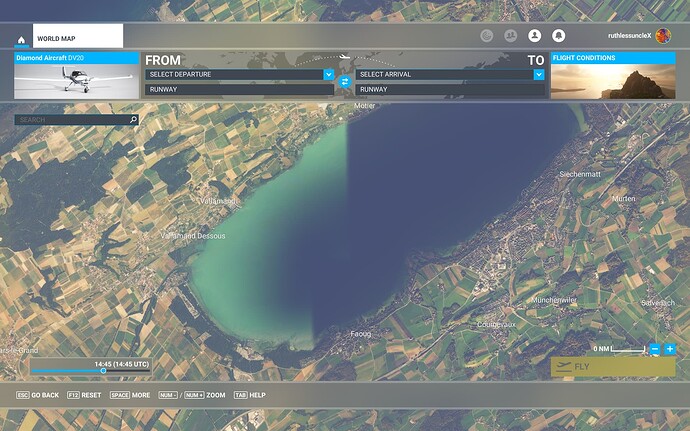Expand the Select Arrival dropdown
Screen dimensions: 690x431
click(539, 74)
